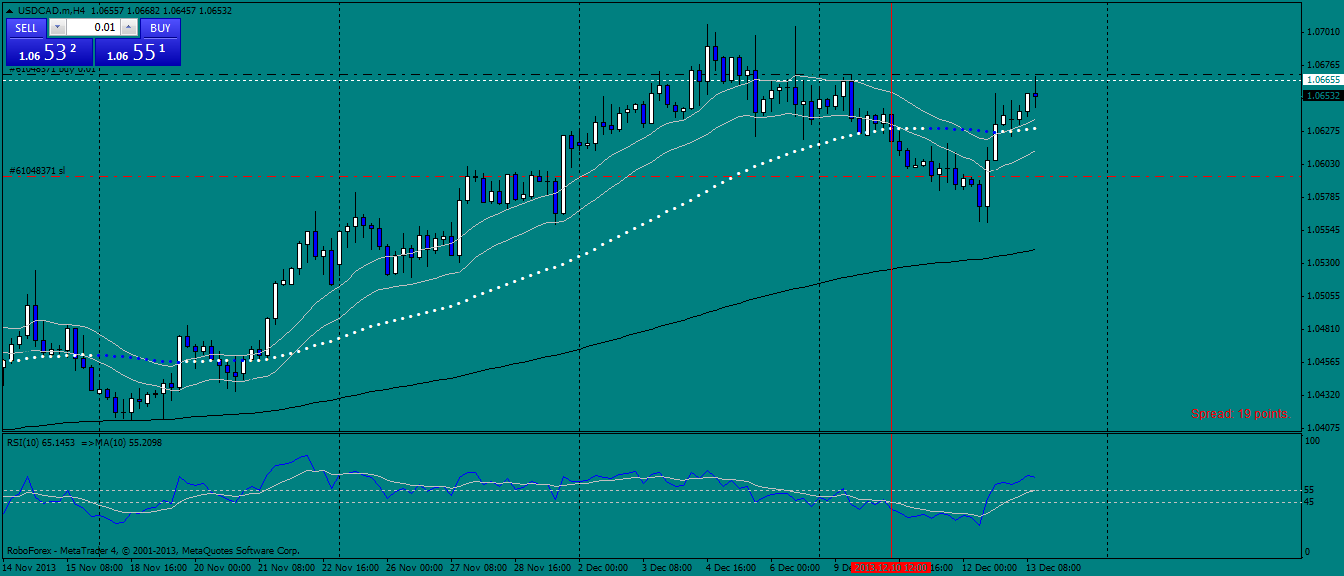Click the red dashed stop-loss level line

[650, 177]
